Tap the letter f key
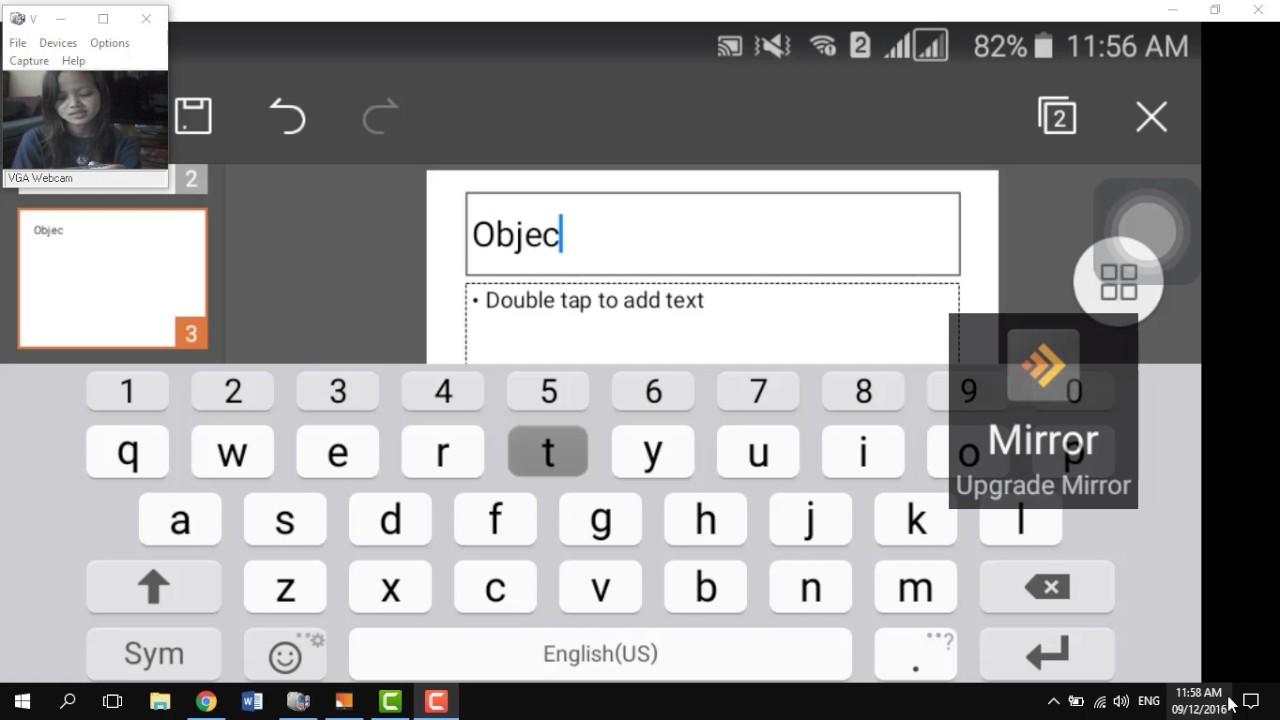 coord(495,520)
